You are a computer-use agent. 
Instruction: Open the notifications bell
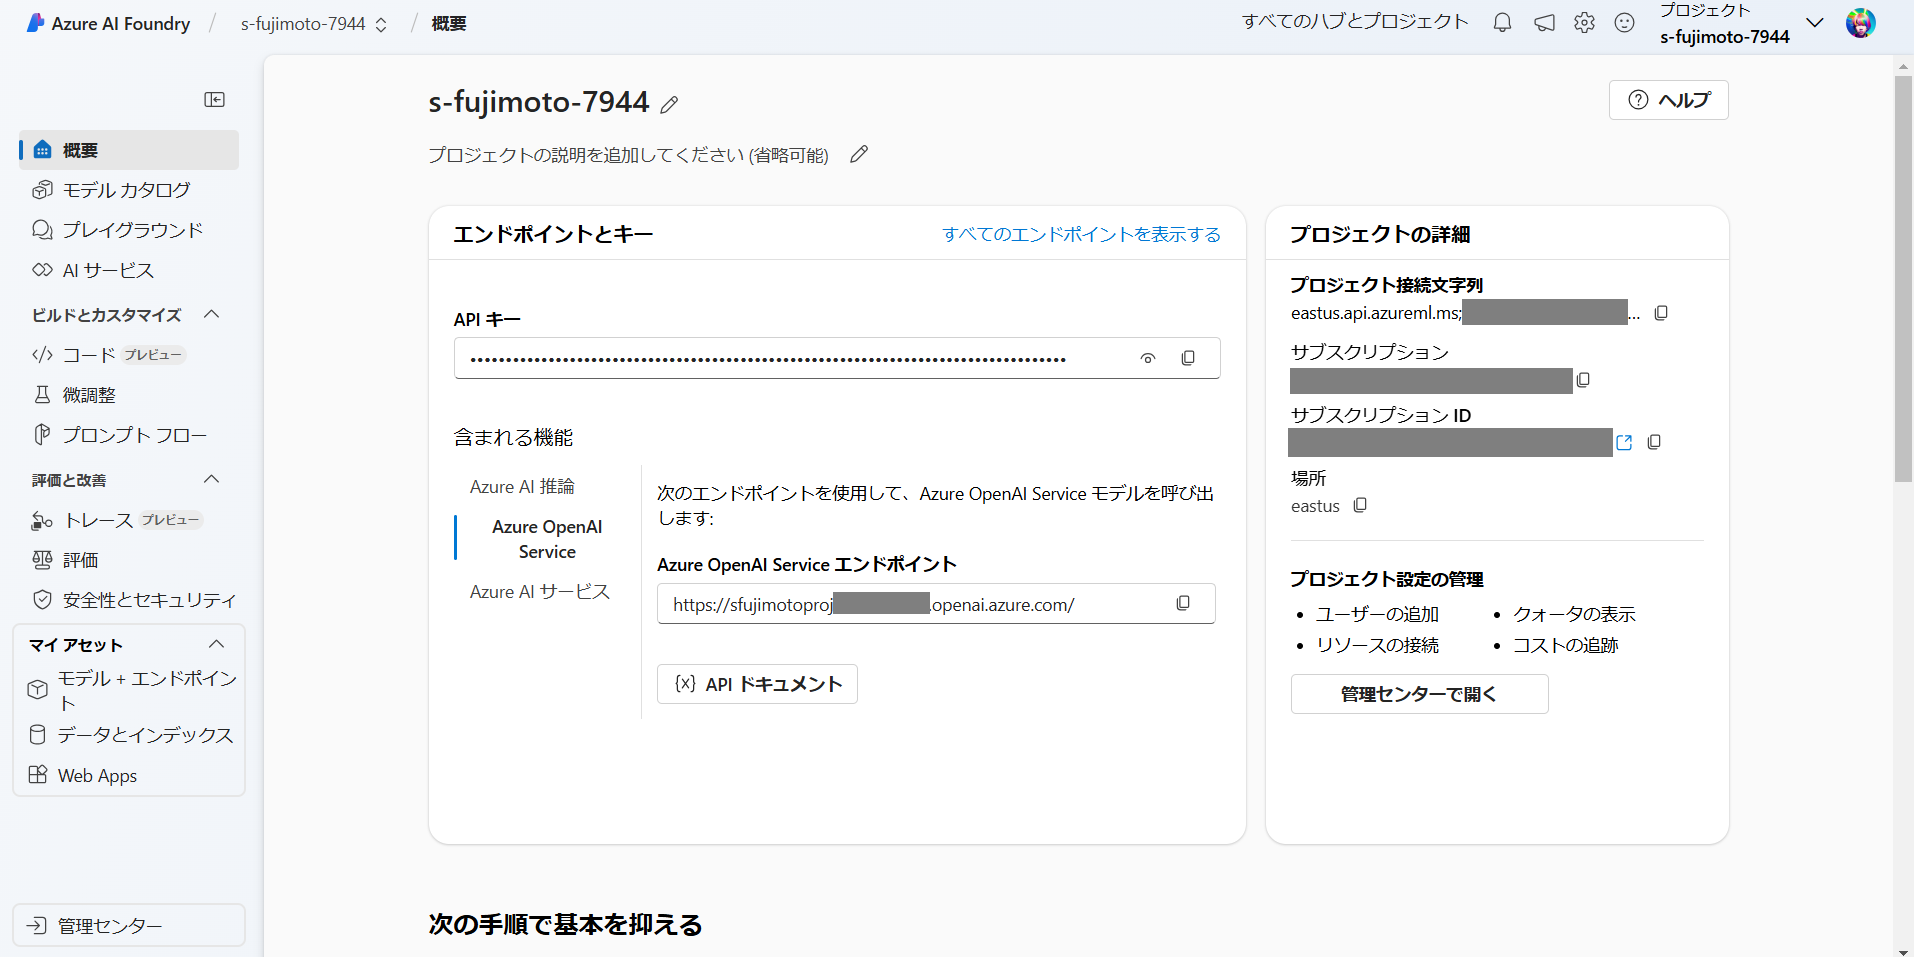coord(1502,23)
